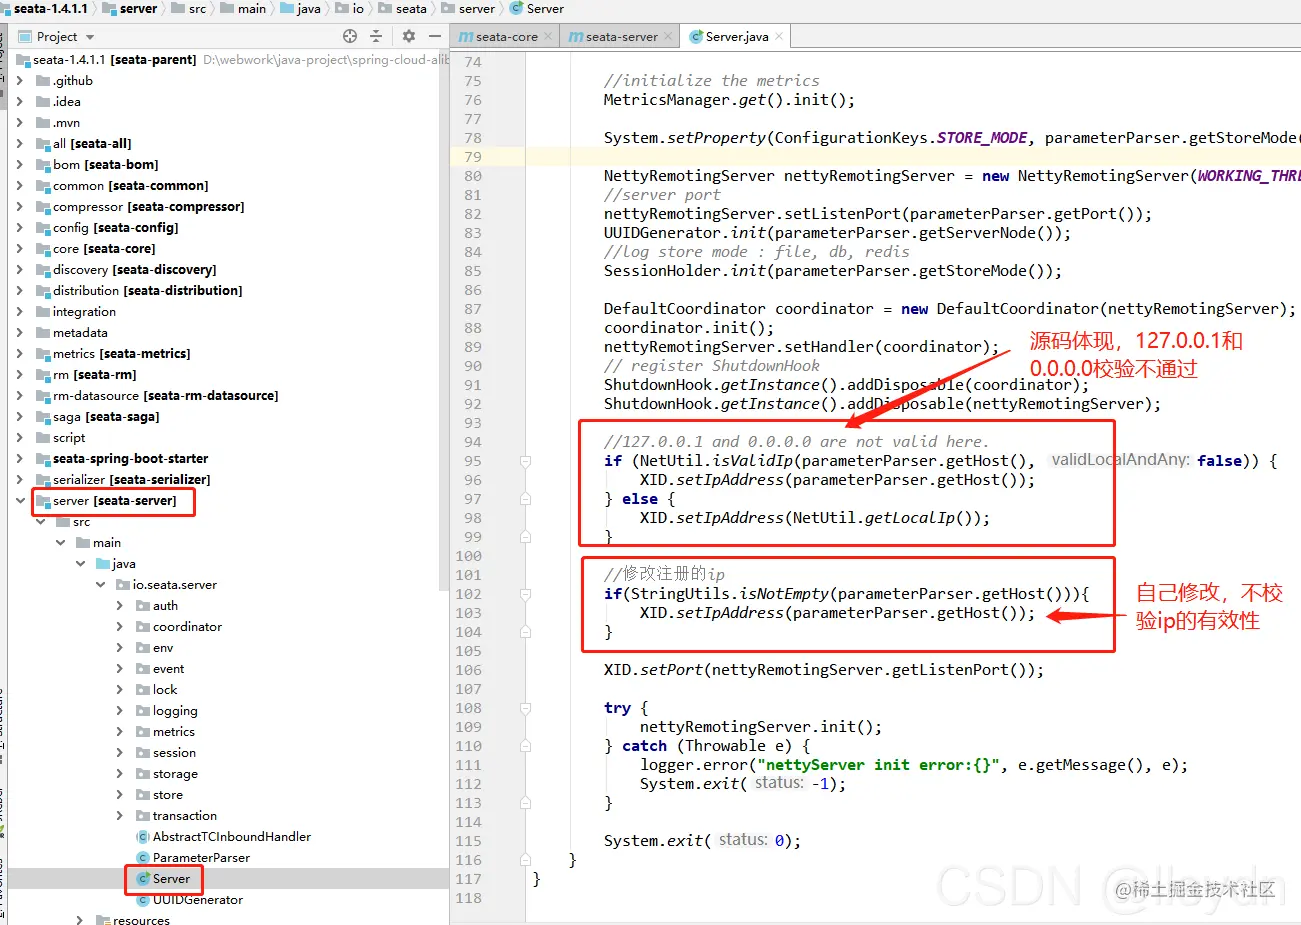Click the store package icon
The image size is (1301, 925).
[143, 795]
